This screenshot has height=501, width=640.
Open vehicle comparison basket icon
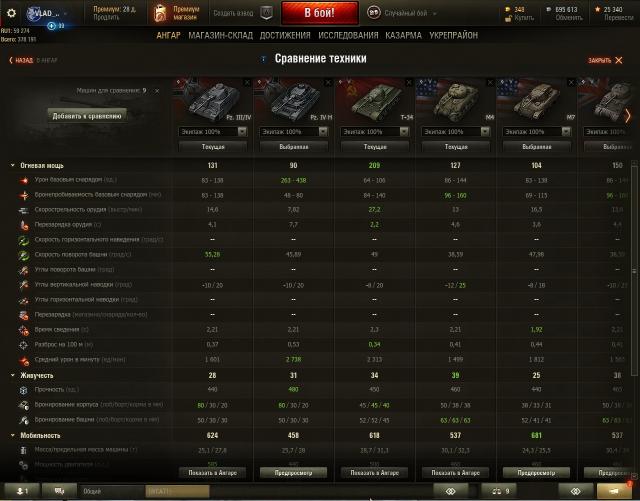pos(500,491)
